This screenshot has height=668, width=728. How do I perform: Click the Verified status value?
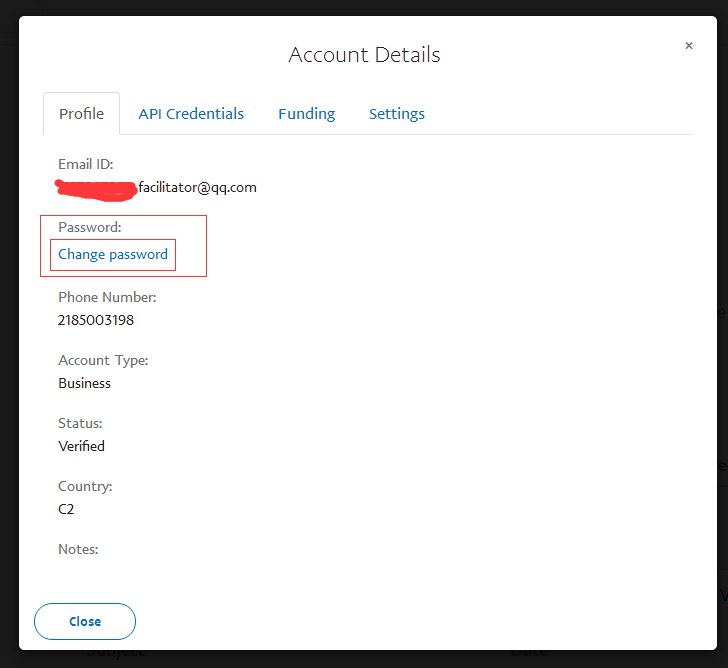pos(82,446)
